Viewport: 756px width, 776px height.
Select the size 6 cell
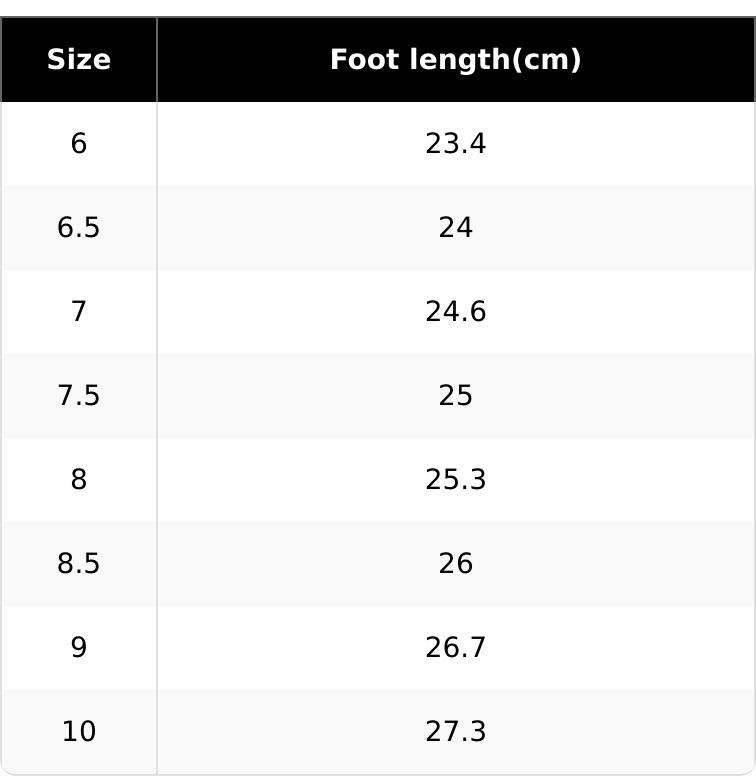[x=78, y=144]
